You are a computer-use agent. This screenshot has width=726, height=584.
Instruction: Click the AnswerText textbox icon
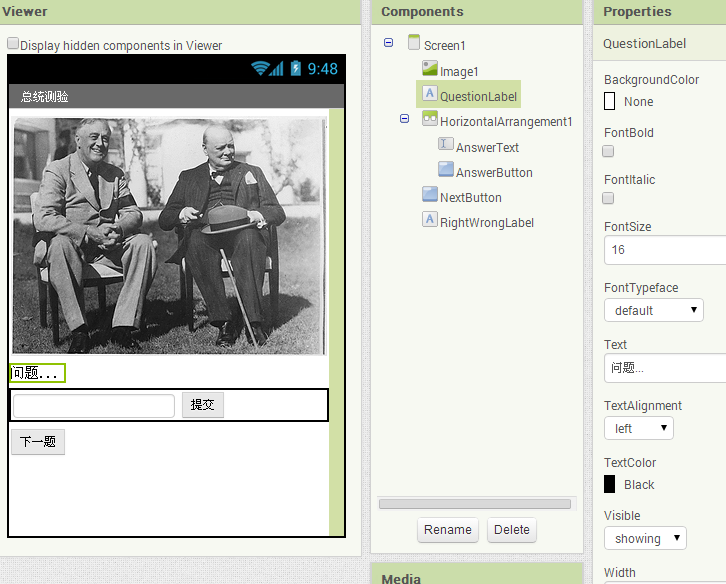click(x=446, y=145)
